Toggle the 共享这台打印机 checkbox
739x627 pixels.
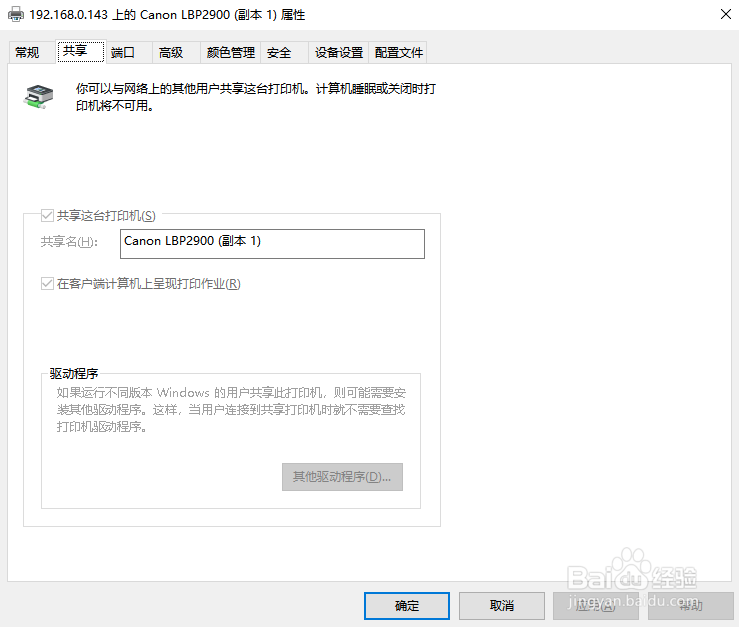click(47, 215)
